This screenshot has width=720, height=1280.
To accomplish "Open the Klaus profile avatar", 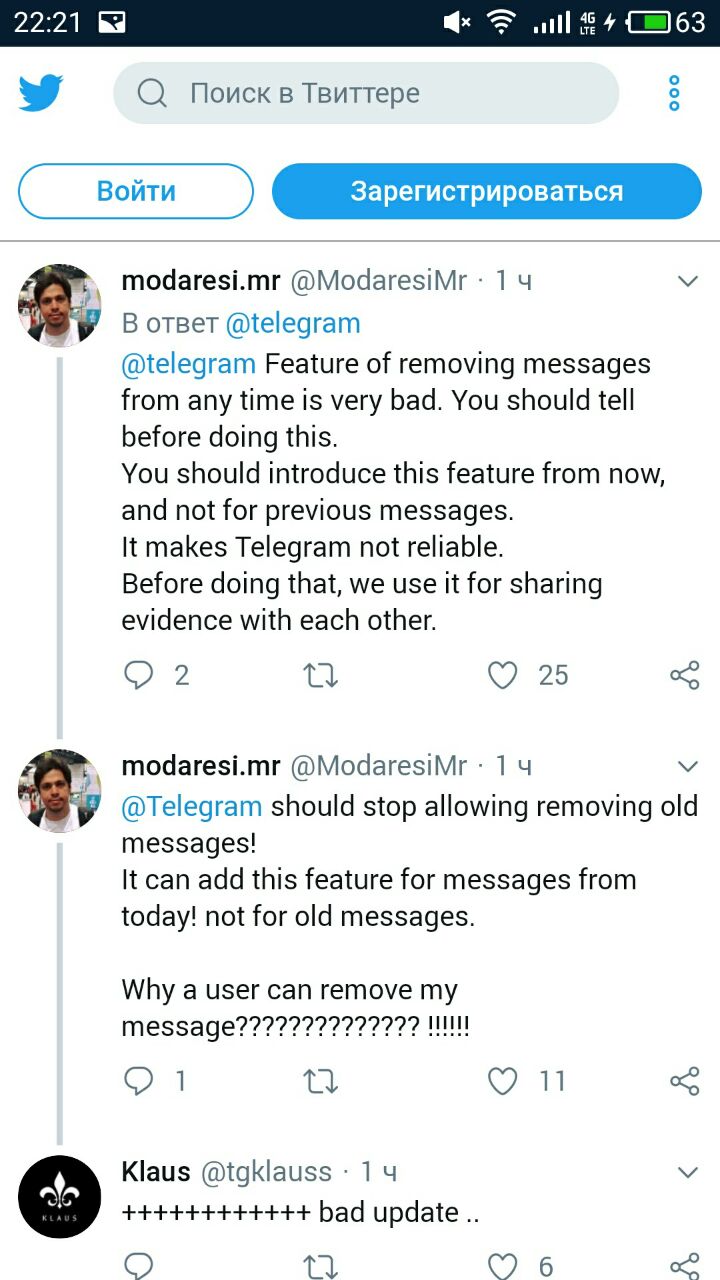I will tap(60, 1197).
